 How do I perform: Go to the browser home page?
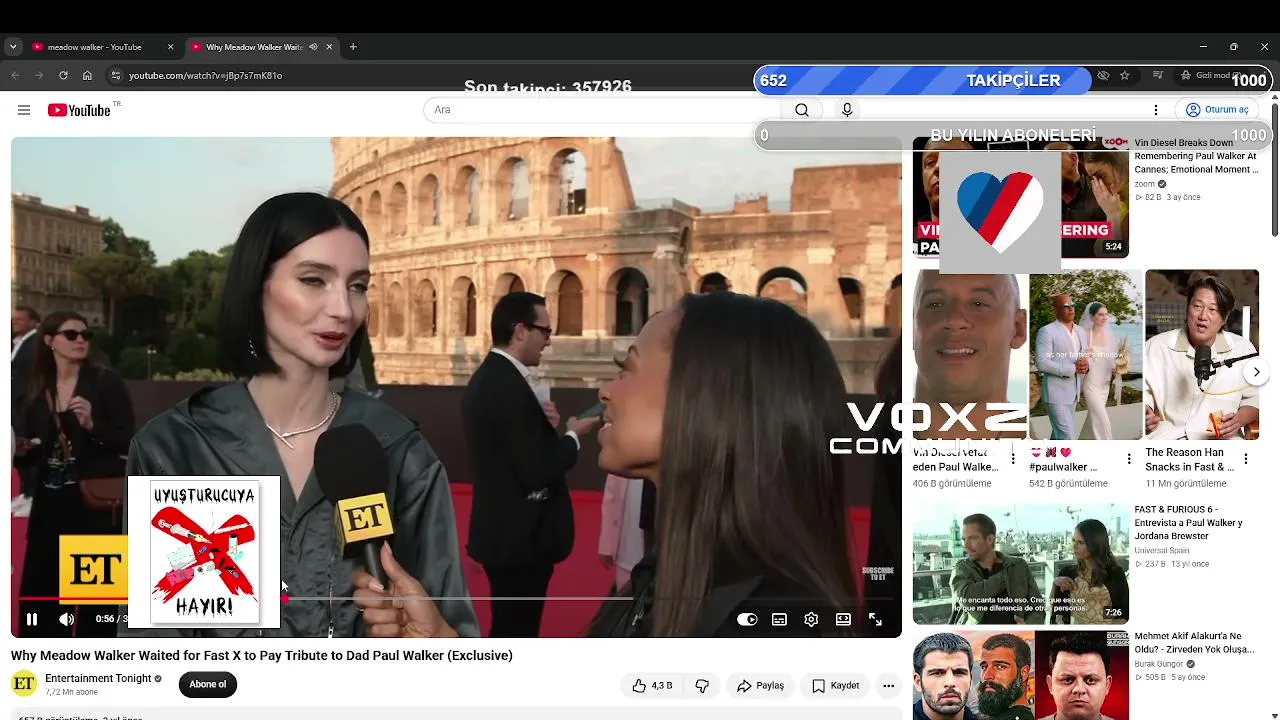[87, 75]
